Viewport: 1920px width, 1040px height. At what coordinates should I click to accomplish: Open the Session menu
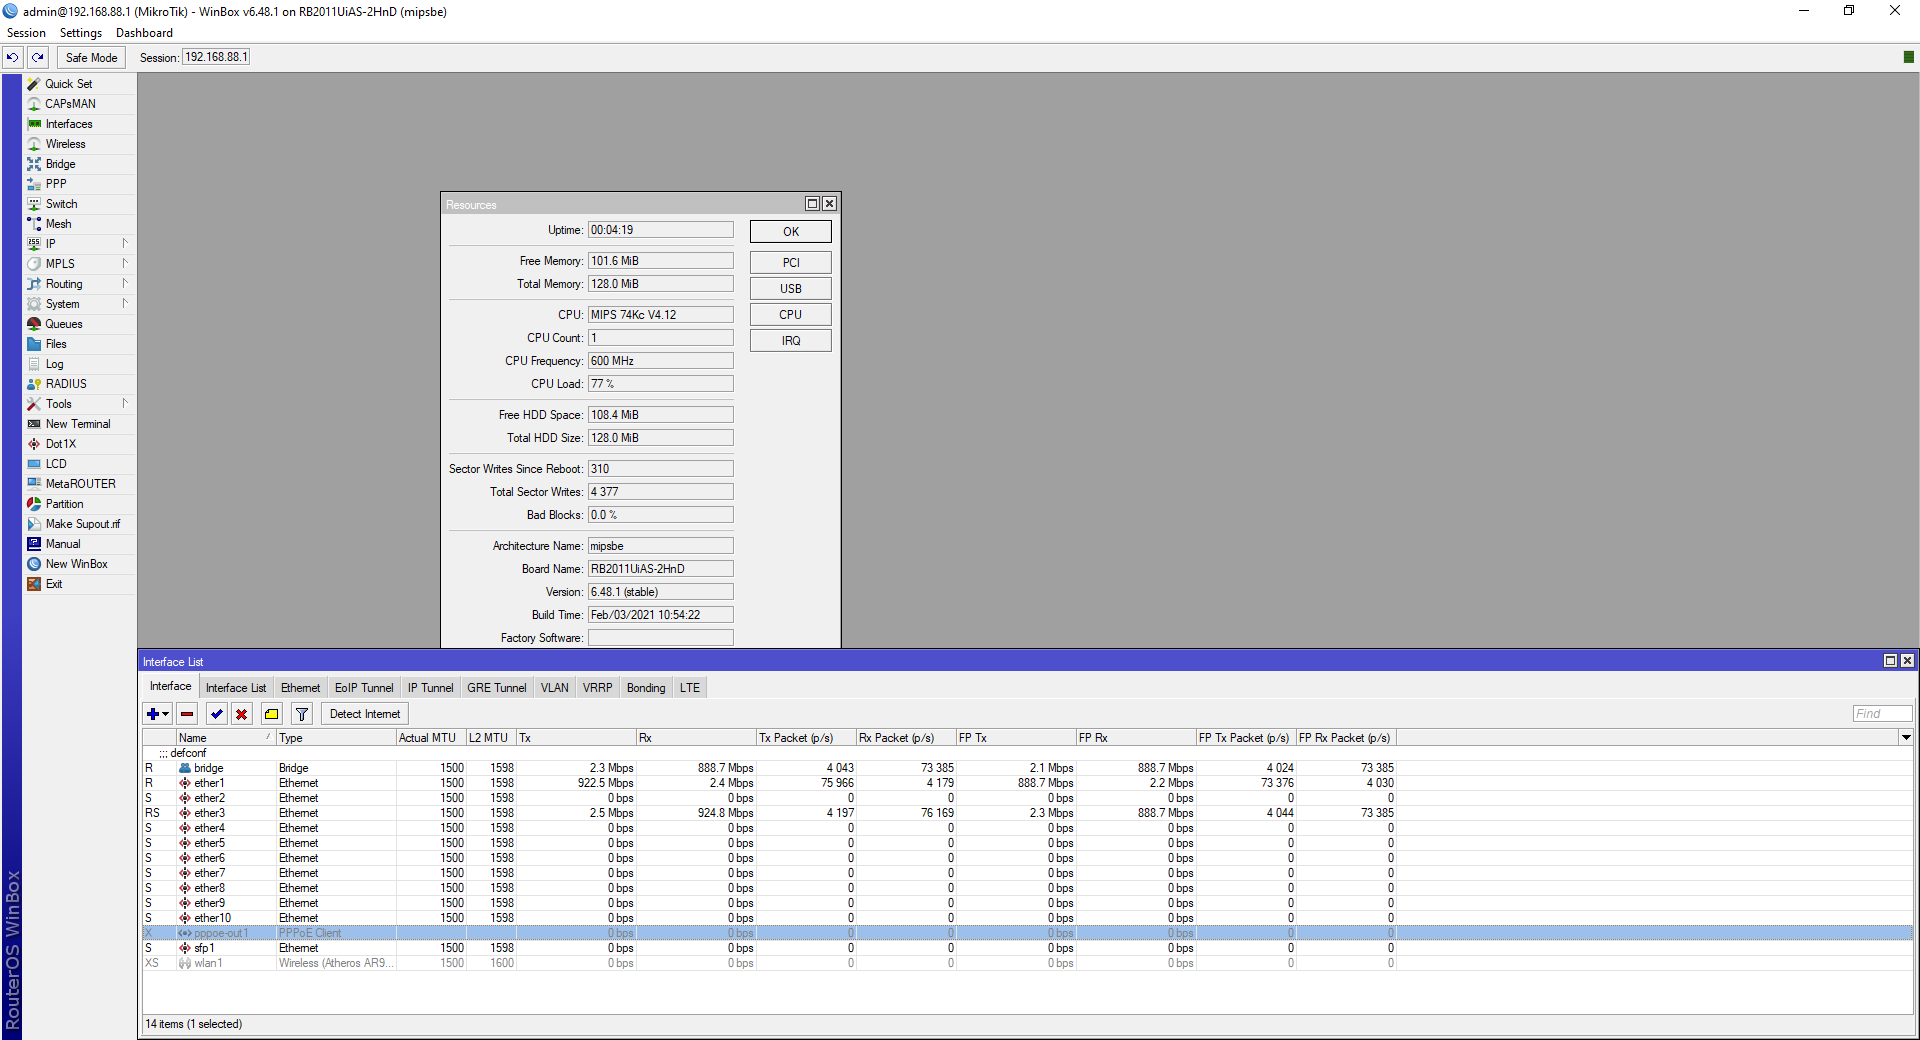click(26, 33)
